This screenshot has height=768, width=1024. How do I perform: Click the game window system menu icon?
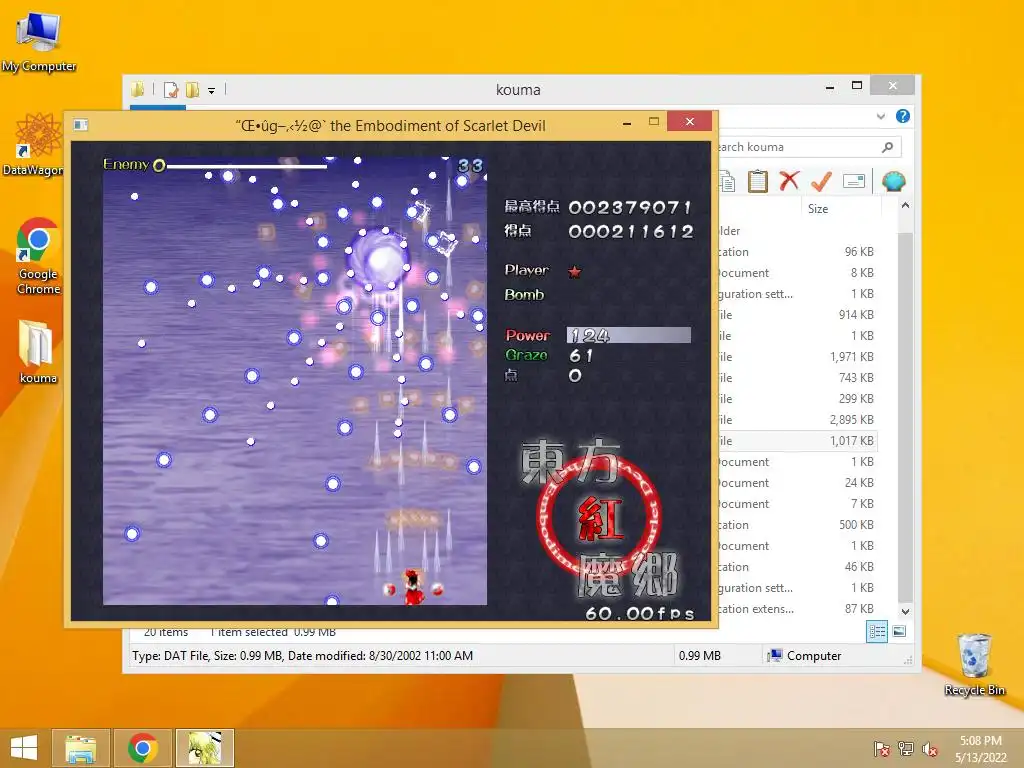point(80,125)
